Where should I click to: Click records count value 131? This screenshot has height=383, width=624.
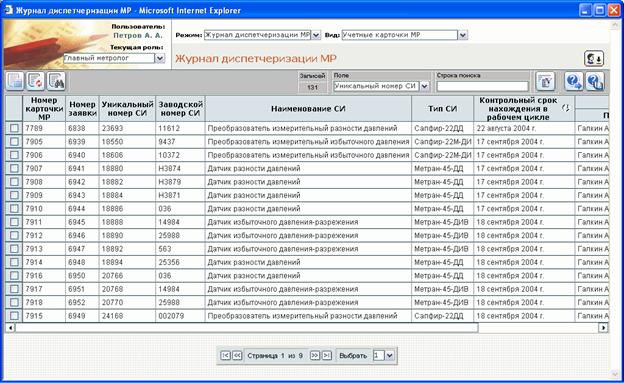[x=312, y=87]
